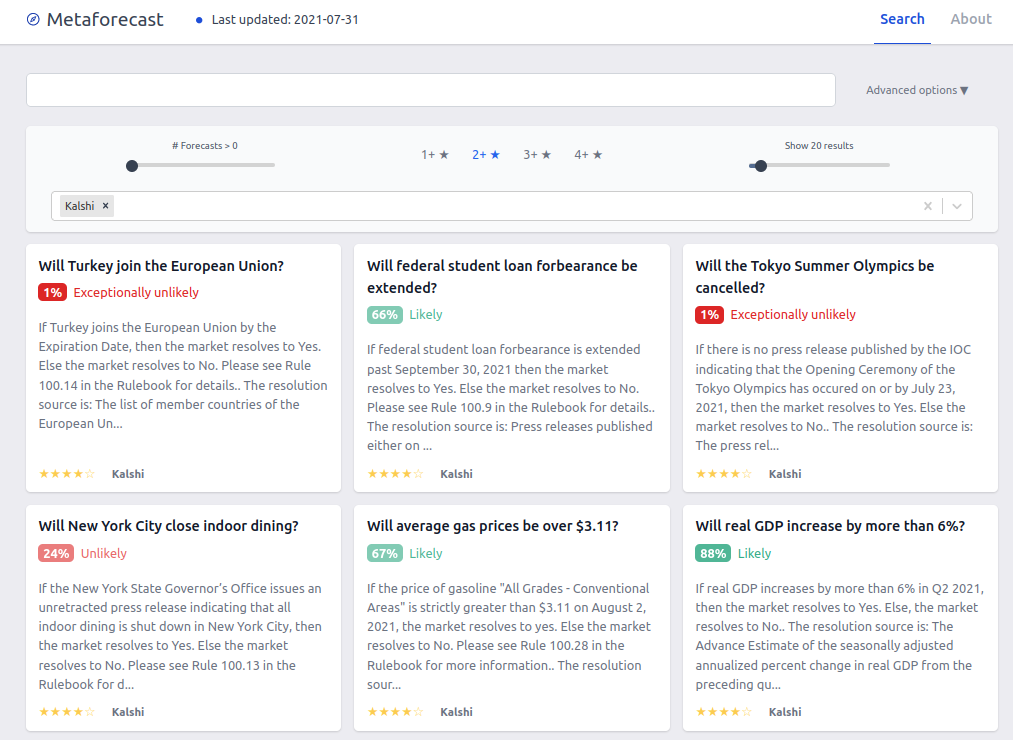
Task: Click the gas prices card description text
Action: (509, 636)
